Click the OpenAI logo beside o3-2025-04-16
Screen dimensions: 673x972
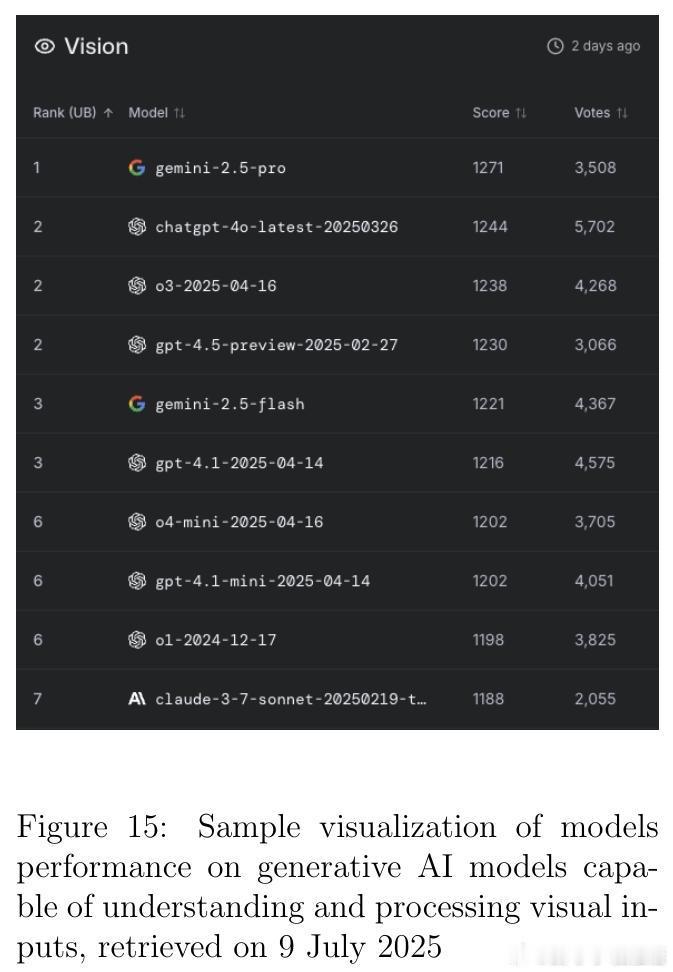coord(137,286)
